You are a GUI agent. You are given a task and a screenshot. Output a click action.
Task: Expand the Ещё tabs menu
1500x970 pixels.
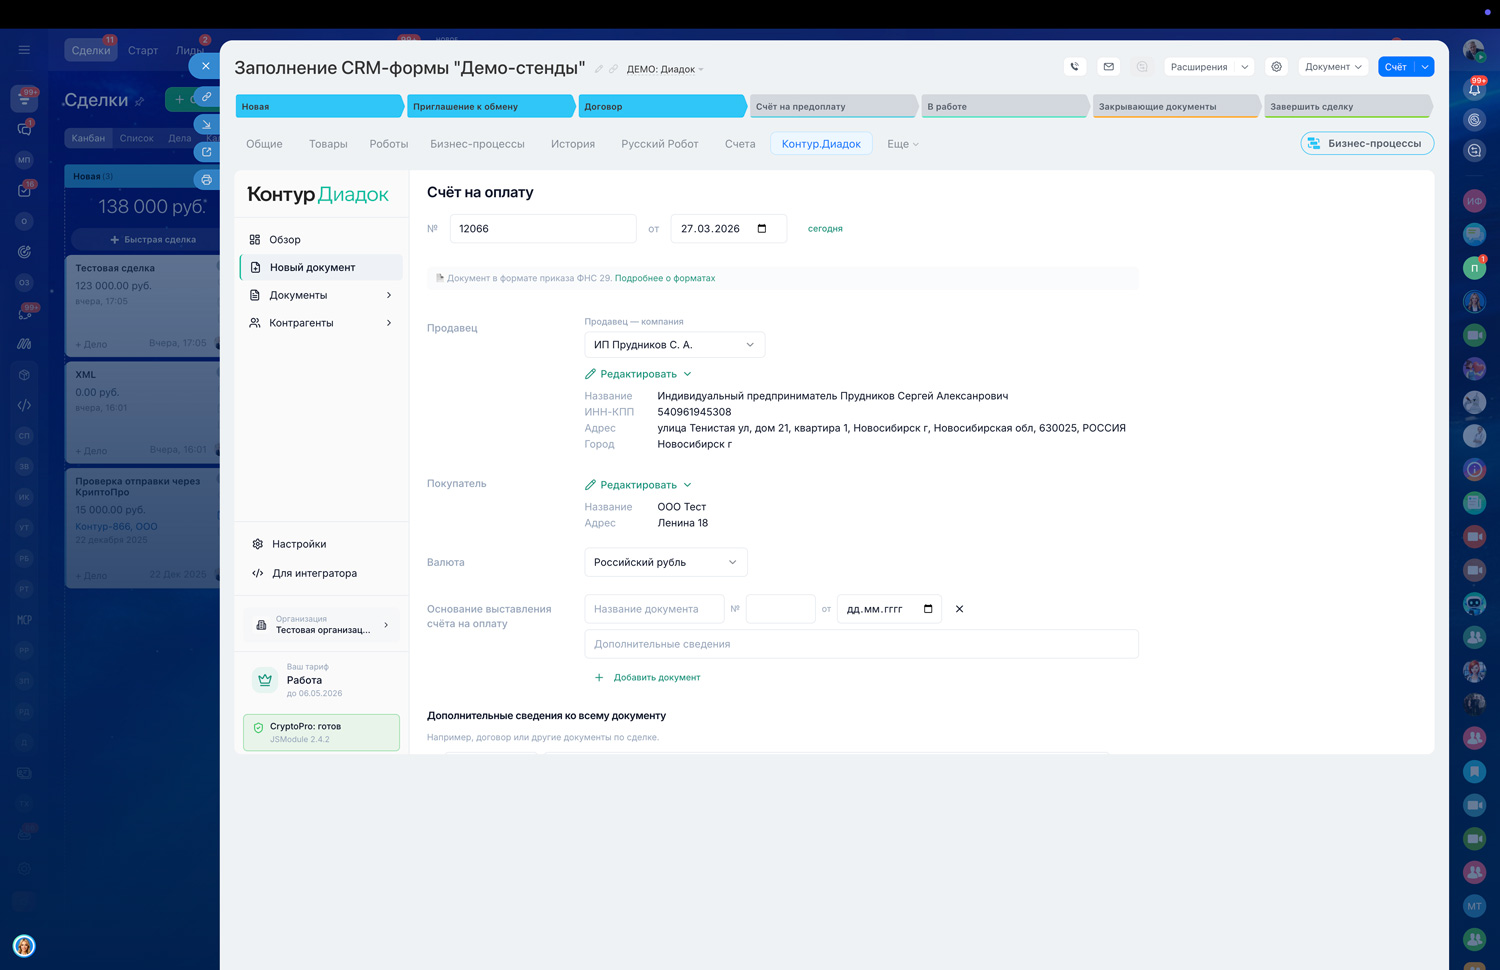902,144
